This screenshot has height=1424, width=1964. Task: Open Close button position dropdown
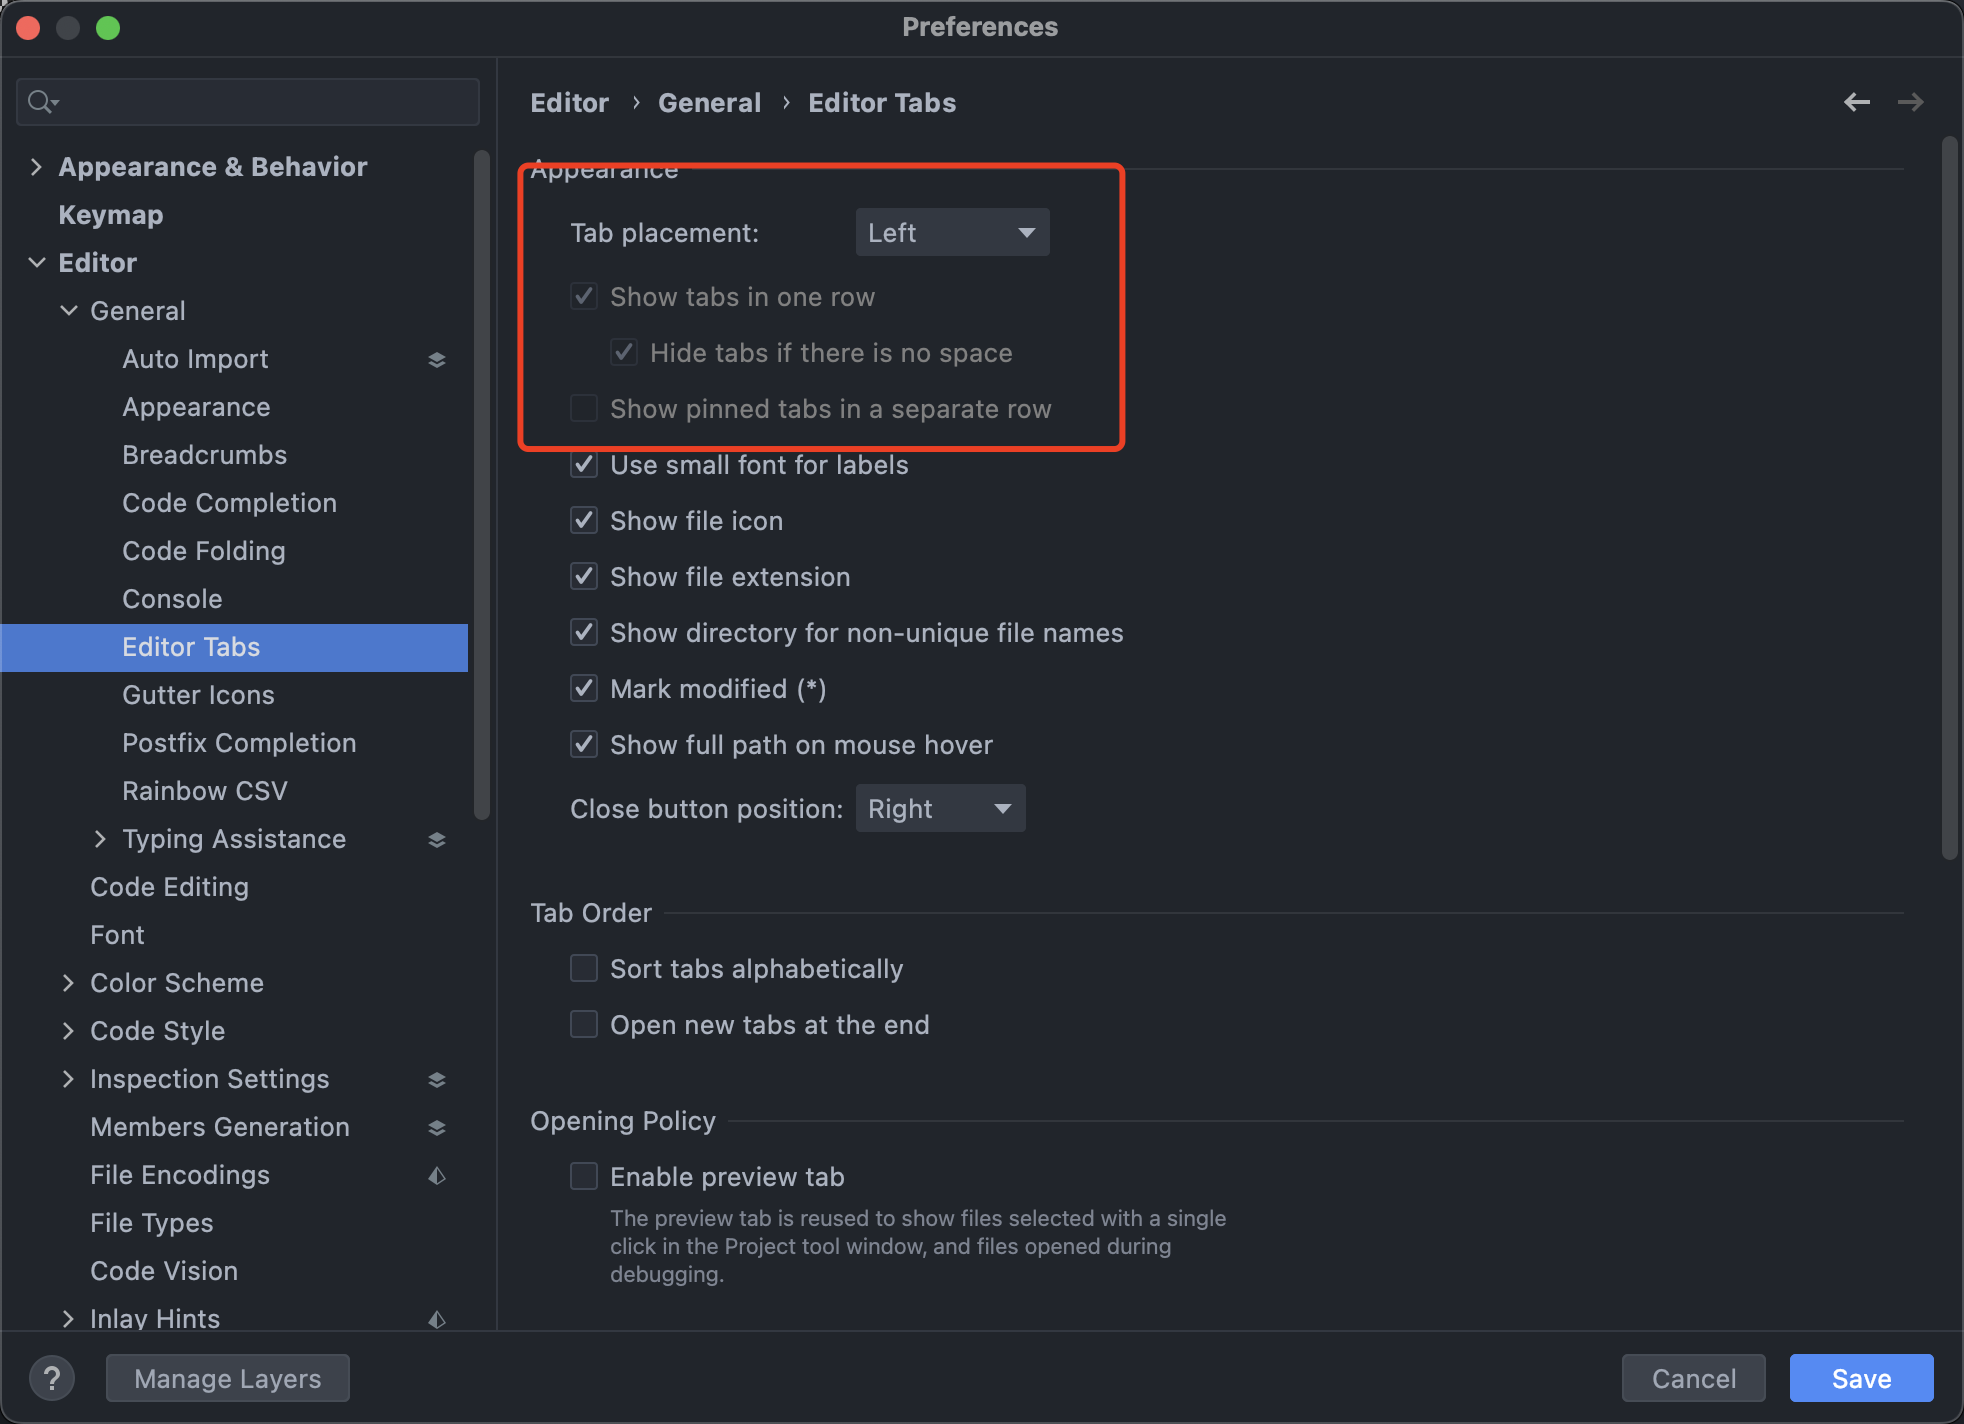[940, 809]
